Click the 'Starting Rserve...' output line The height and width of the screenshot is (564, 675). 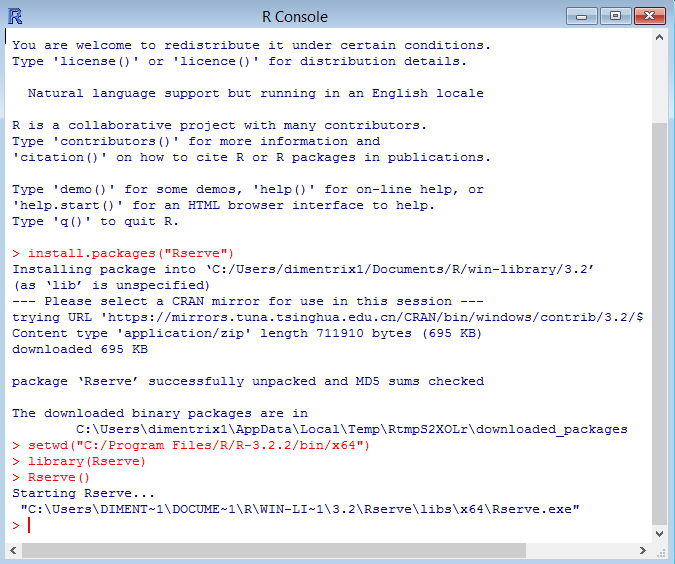pyautogui.click(x=83, y=493)
